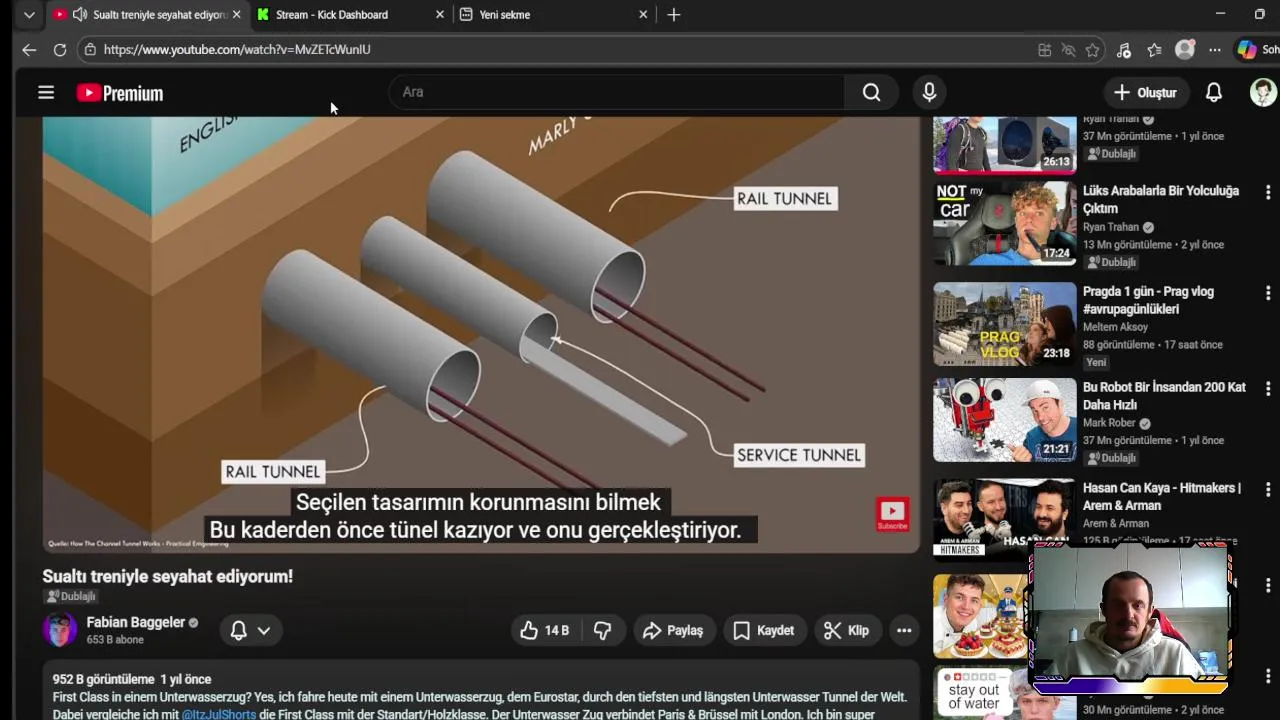This screenshot has height=720, width=1280.
Task: Open YouTube notifications bell
Action: pos(1213,92)
